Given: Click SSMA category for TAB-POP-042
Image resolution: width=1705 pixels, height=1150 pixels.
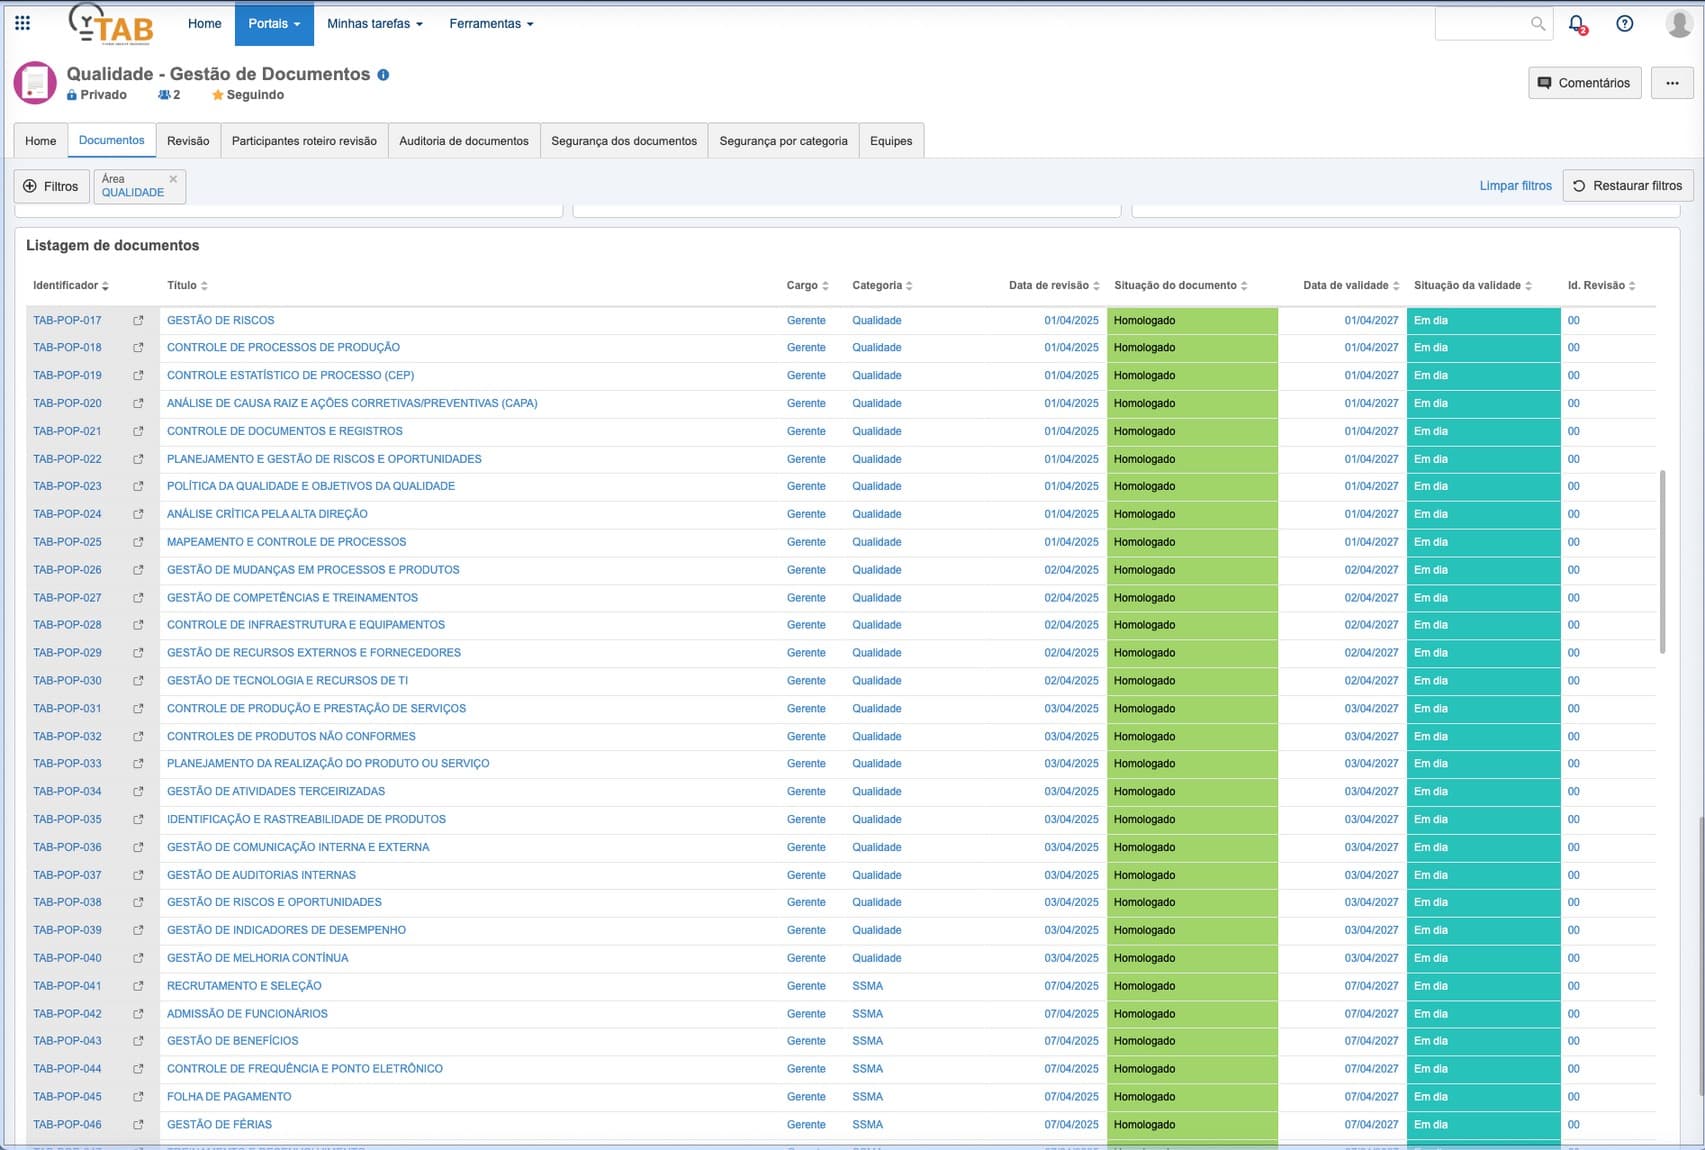Looking at the screenshot, I should coord(867,1014).
